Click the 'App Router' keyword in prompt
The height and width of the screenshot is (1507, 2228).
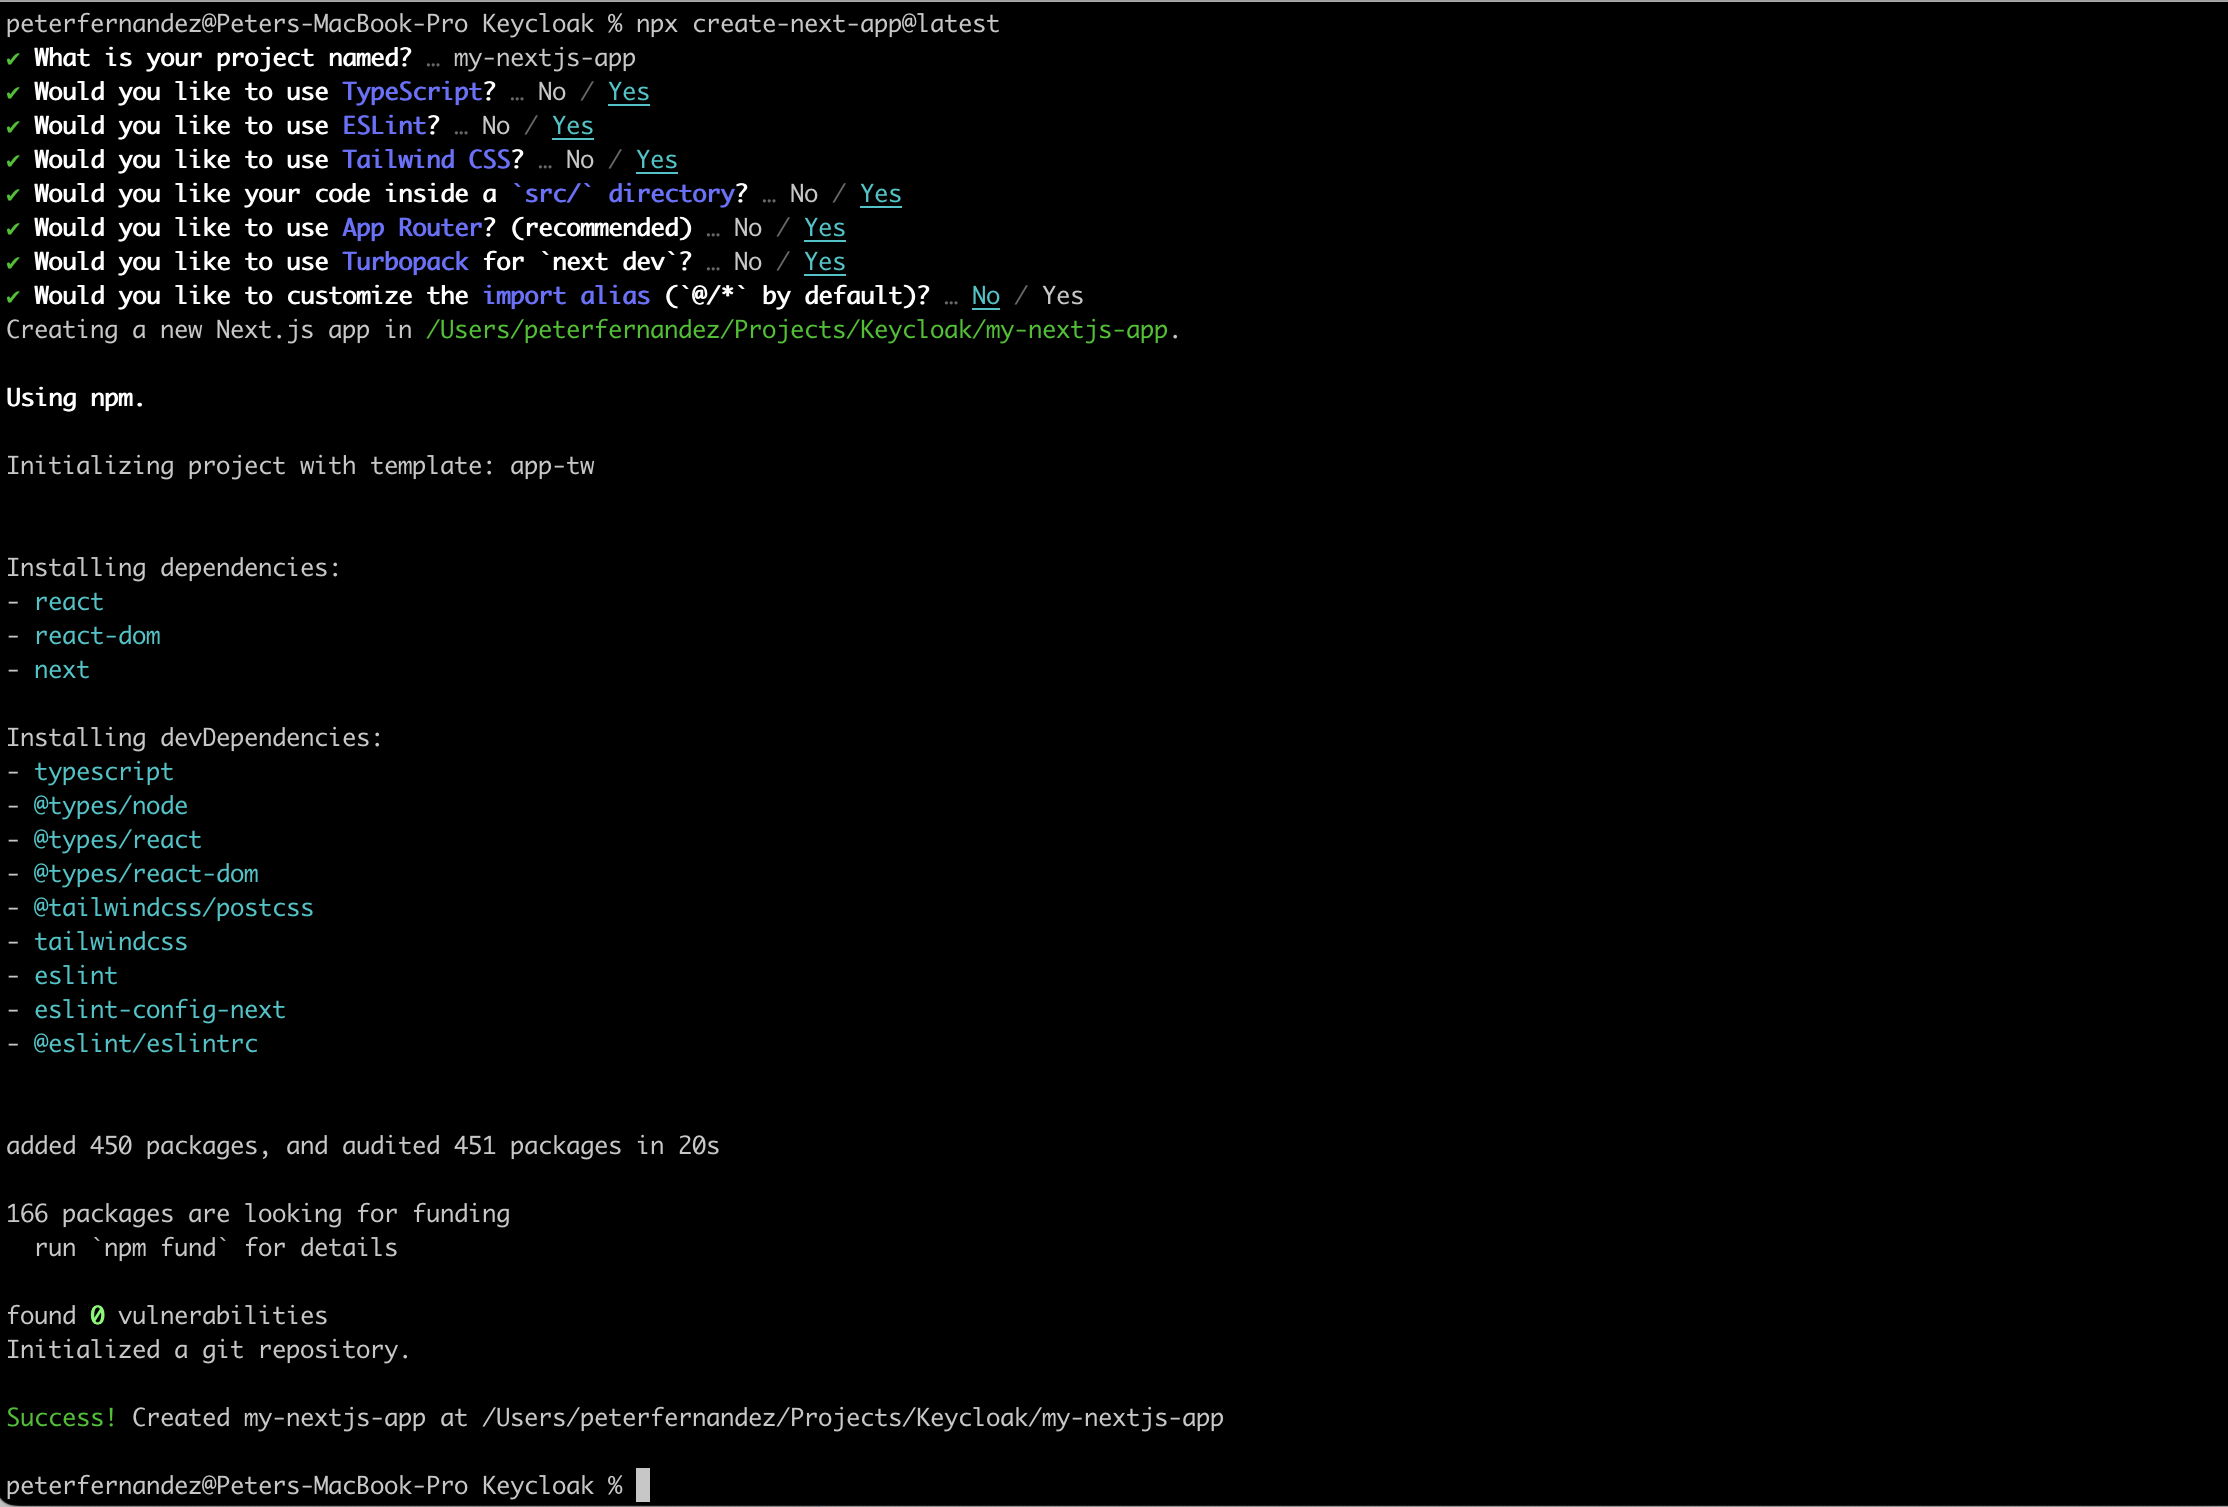412,228
